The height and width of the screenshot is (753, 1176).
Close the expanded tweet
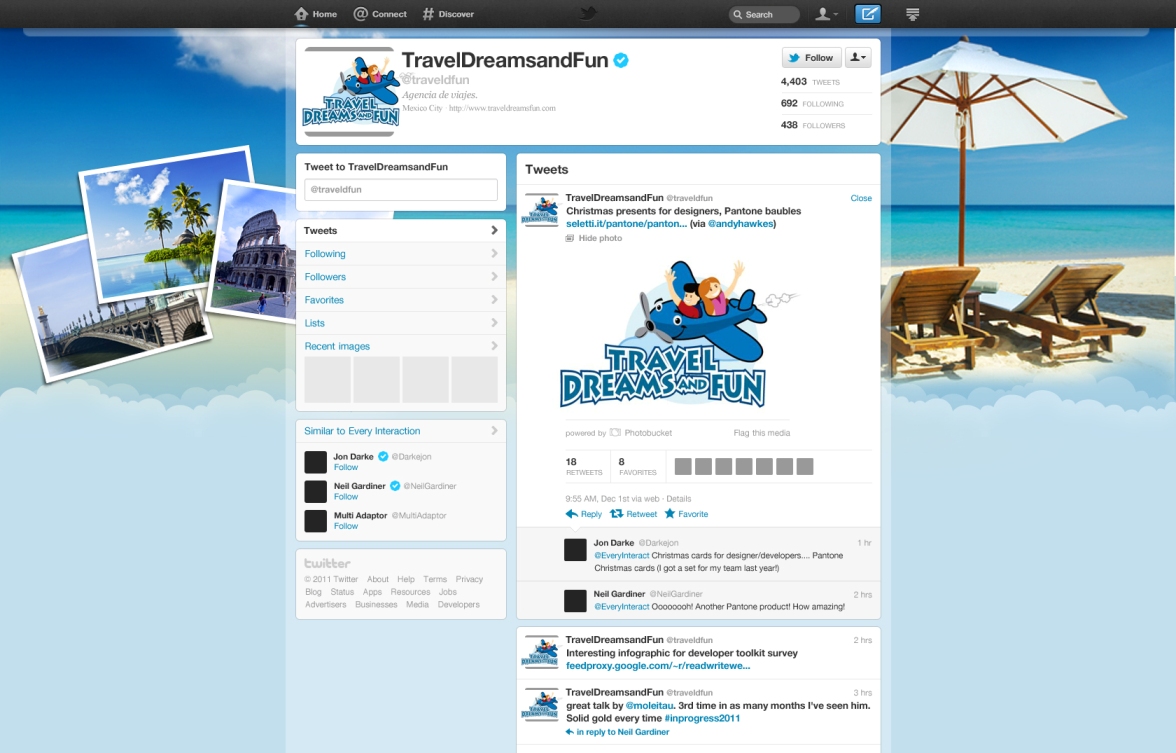coord(861,198)
